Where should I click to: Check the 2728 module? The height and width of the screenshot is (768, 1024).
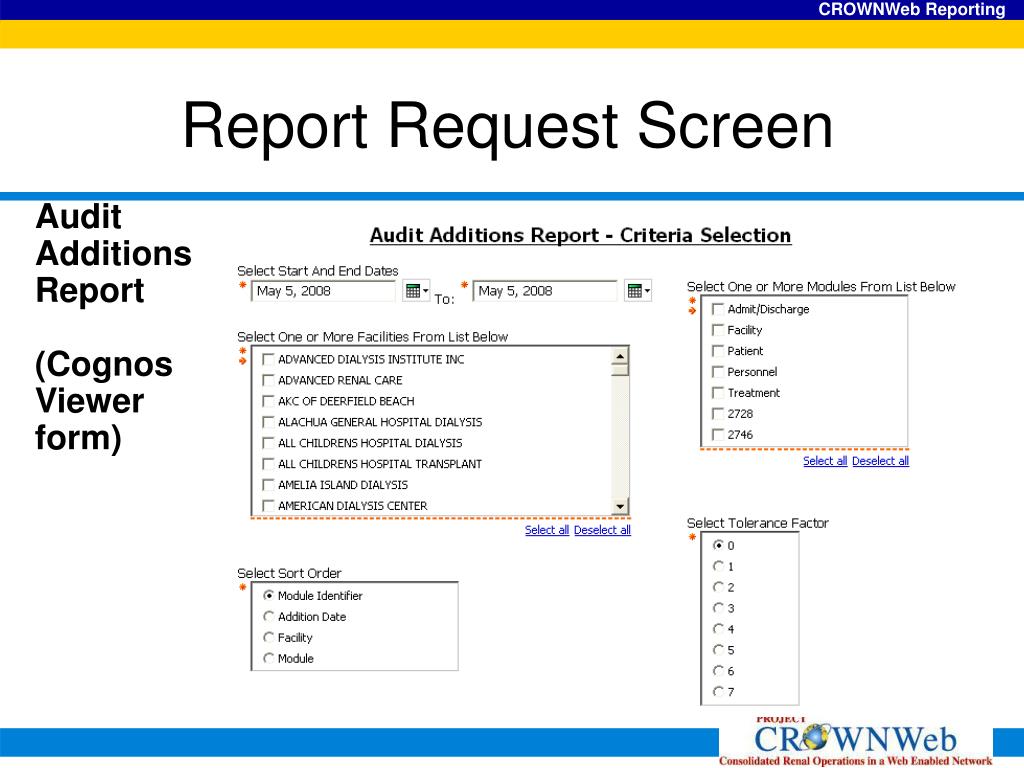point(718,413)
